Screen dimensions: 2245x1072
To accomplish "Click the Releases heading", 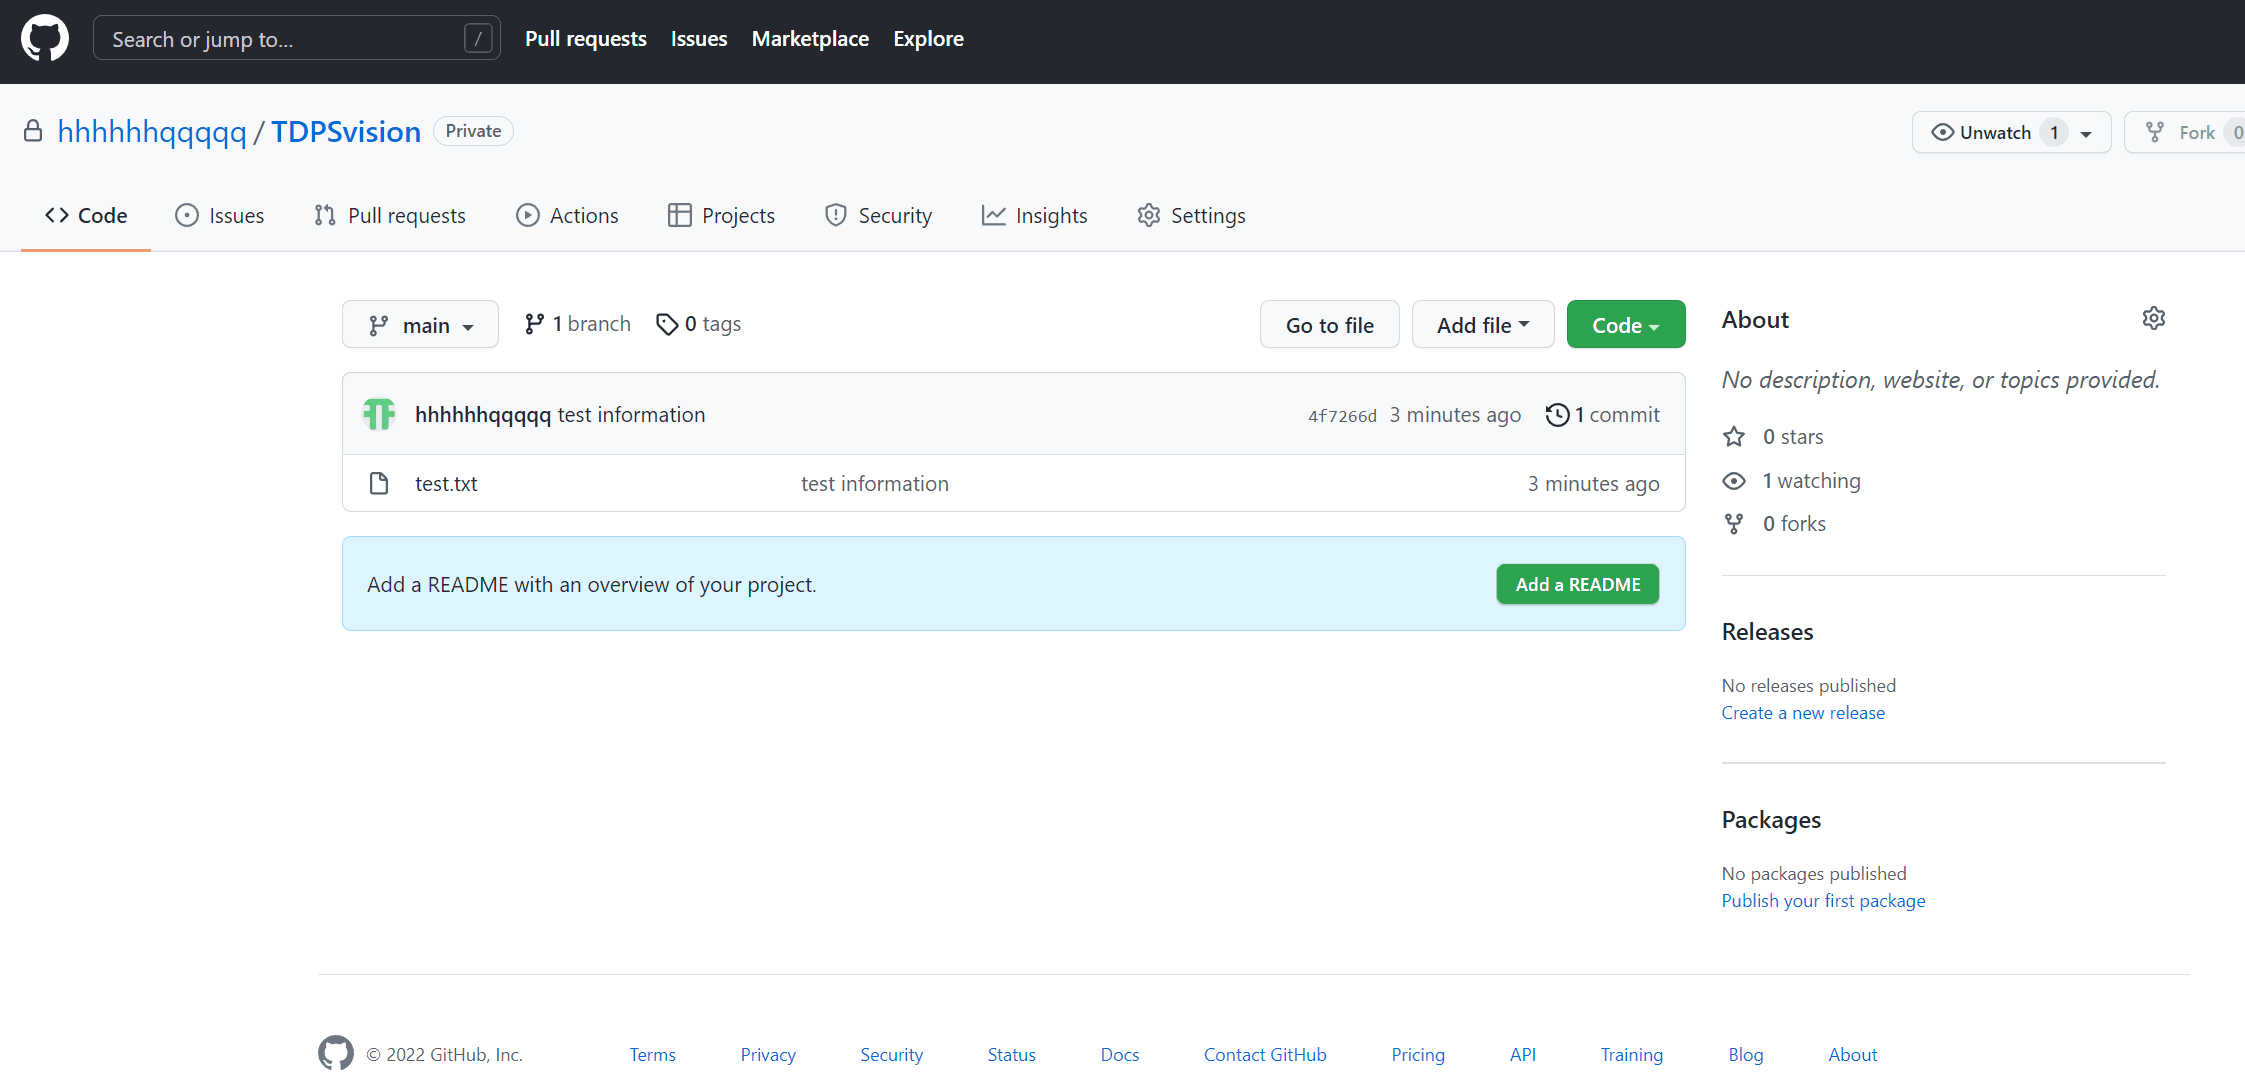I will pyautogui.click(x=1767, y=632).
